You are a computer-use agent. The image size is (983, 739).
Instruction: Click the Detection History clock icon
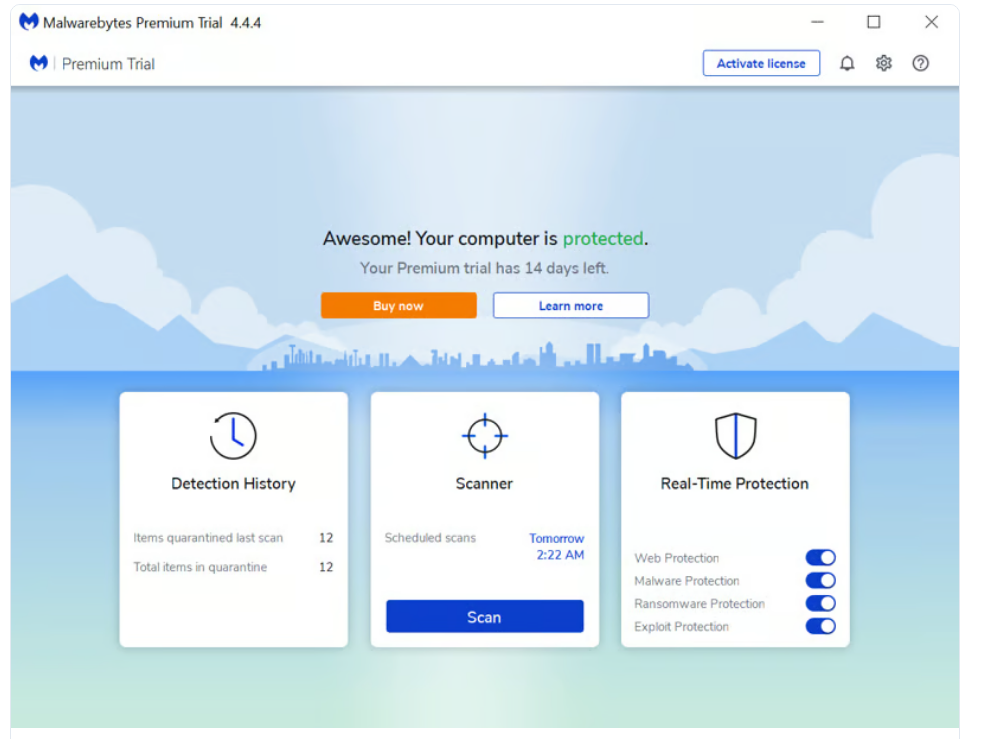[x=233, y=436]
